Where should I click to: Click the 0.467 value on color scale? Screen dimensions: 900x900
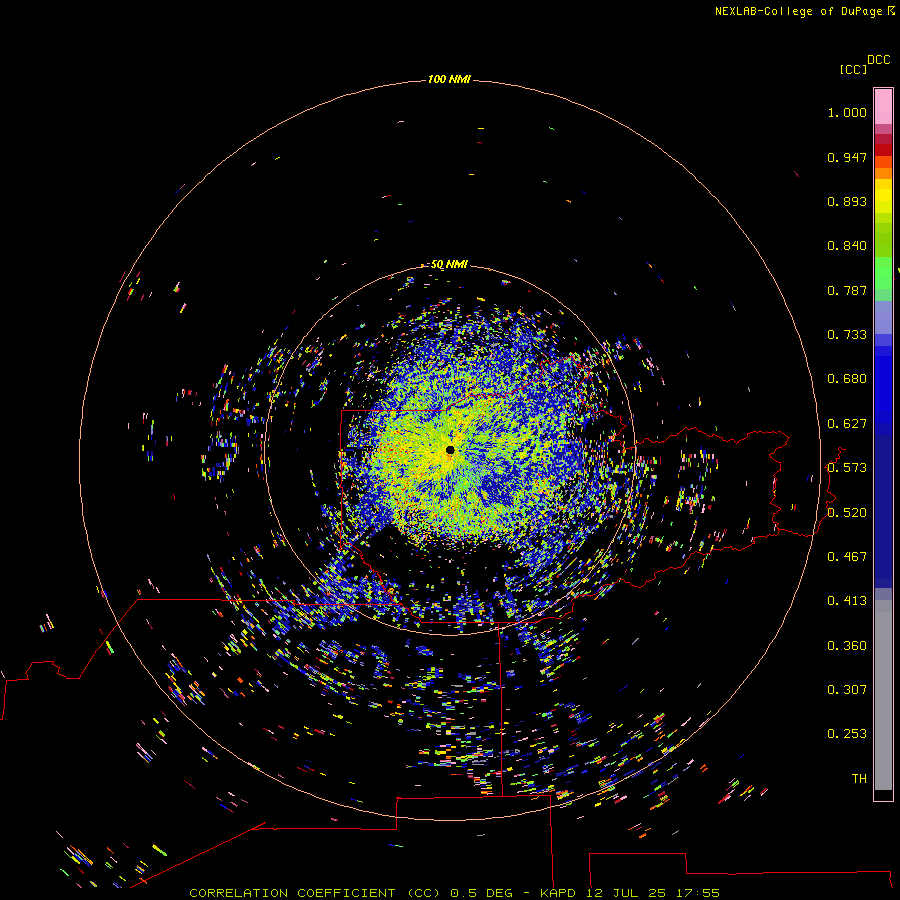coord(847,557)
